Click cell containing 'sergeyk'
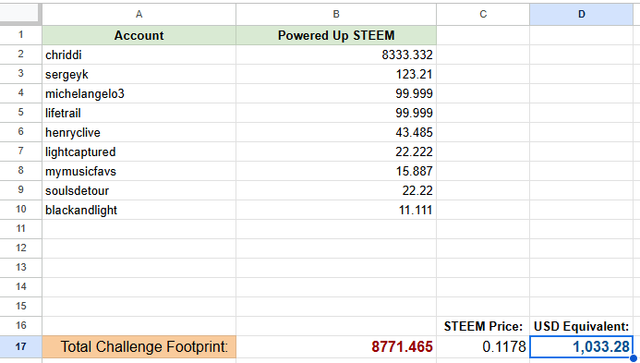Image resolution: width=640 pixels, height=363 pixels. 139,74
